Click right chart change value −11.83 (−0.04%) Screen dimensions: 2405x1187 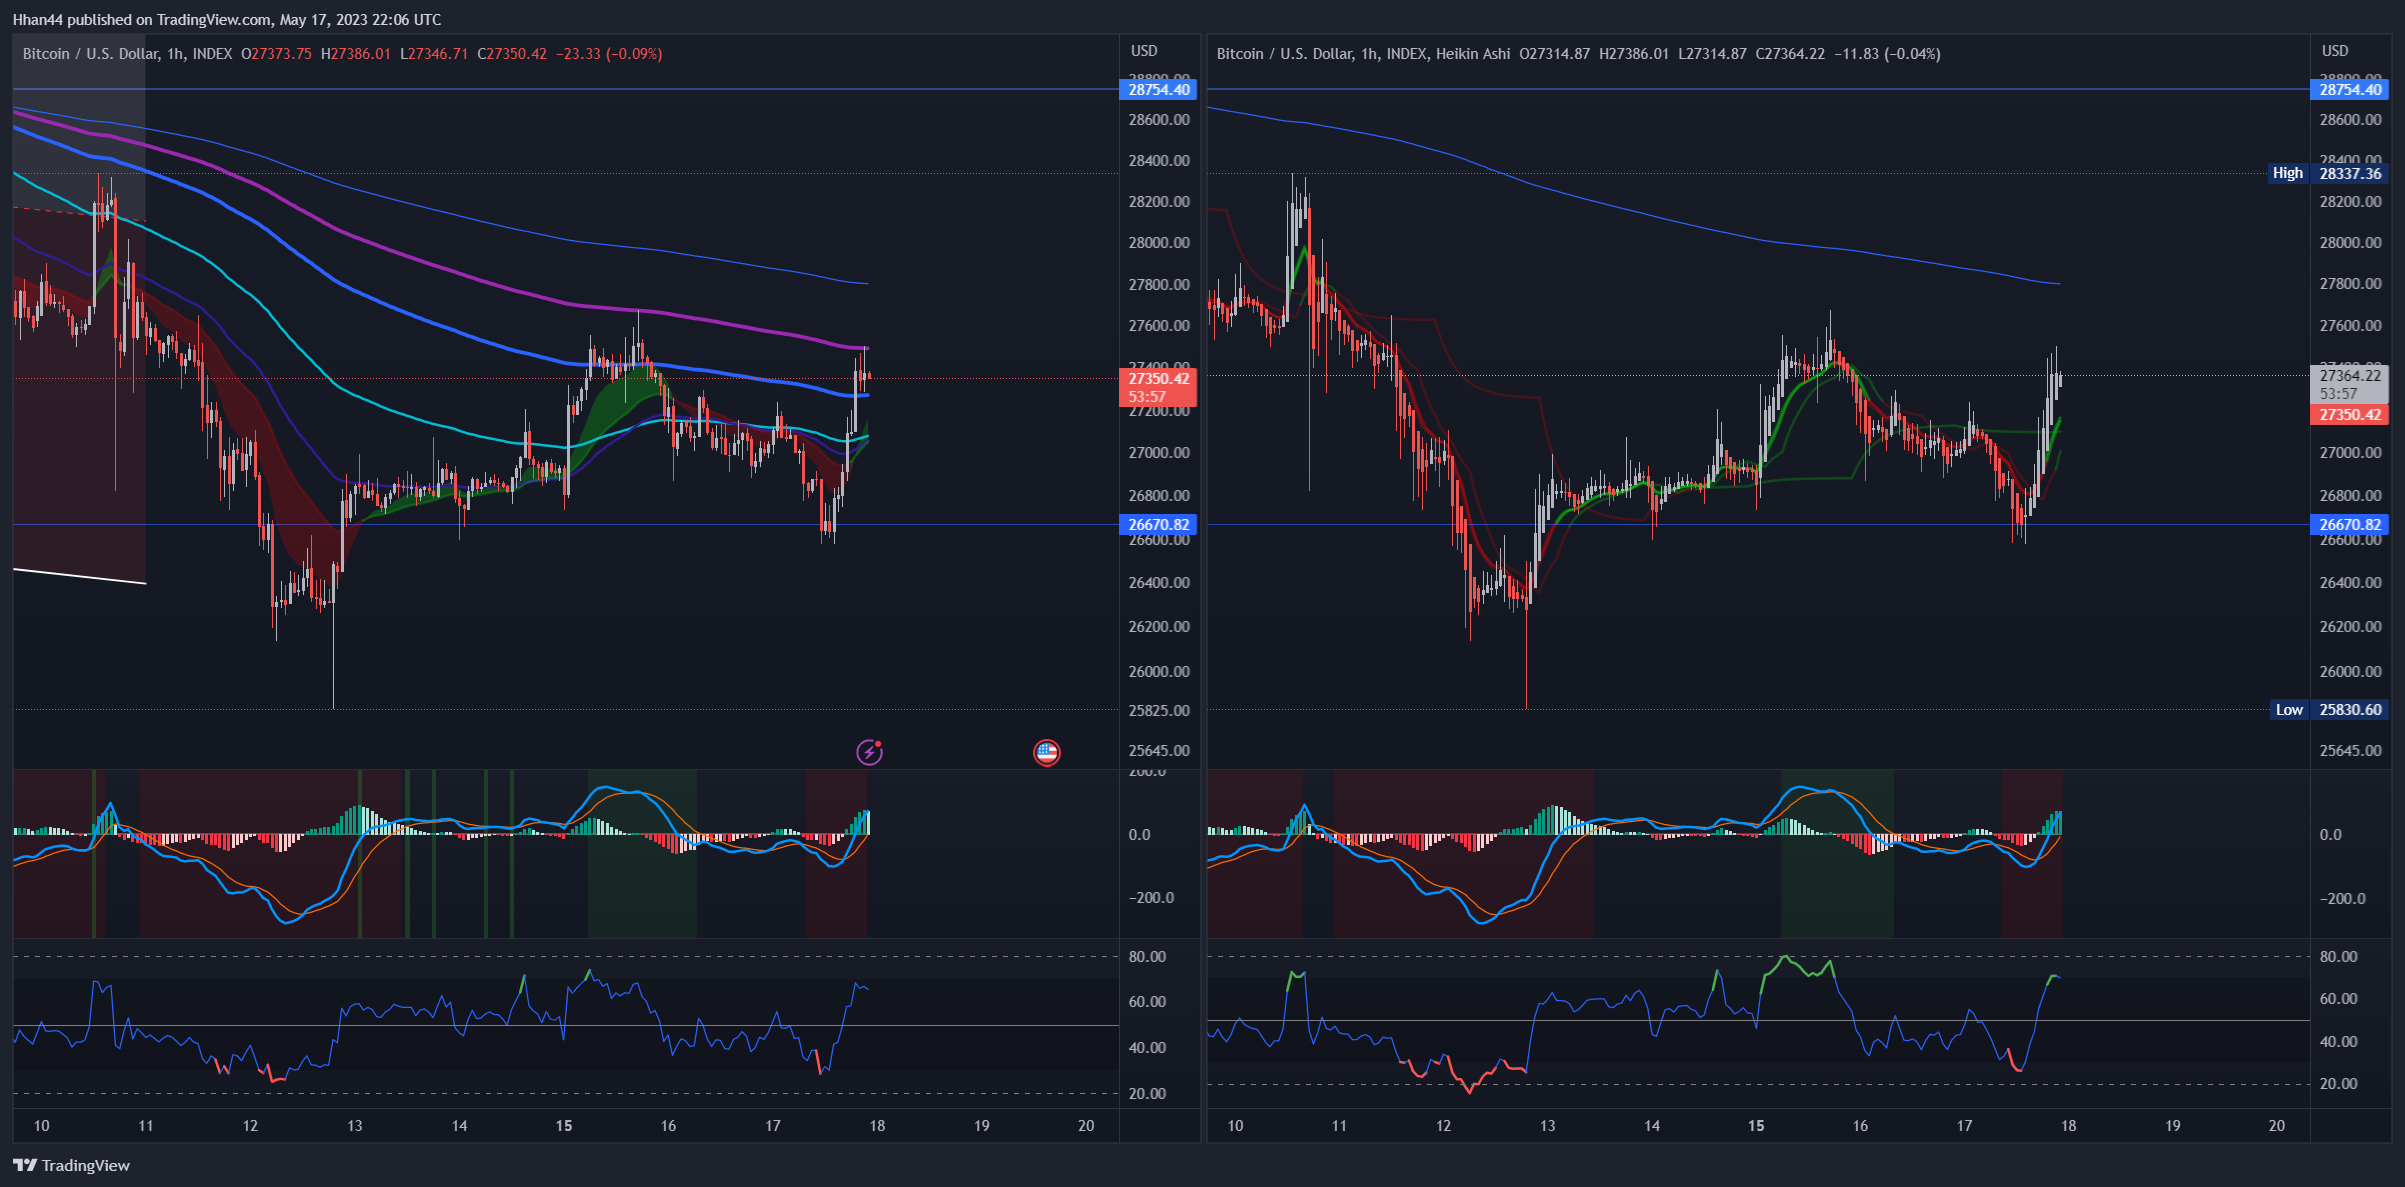1888,54
